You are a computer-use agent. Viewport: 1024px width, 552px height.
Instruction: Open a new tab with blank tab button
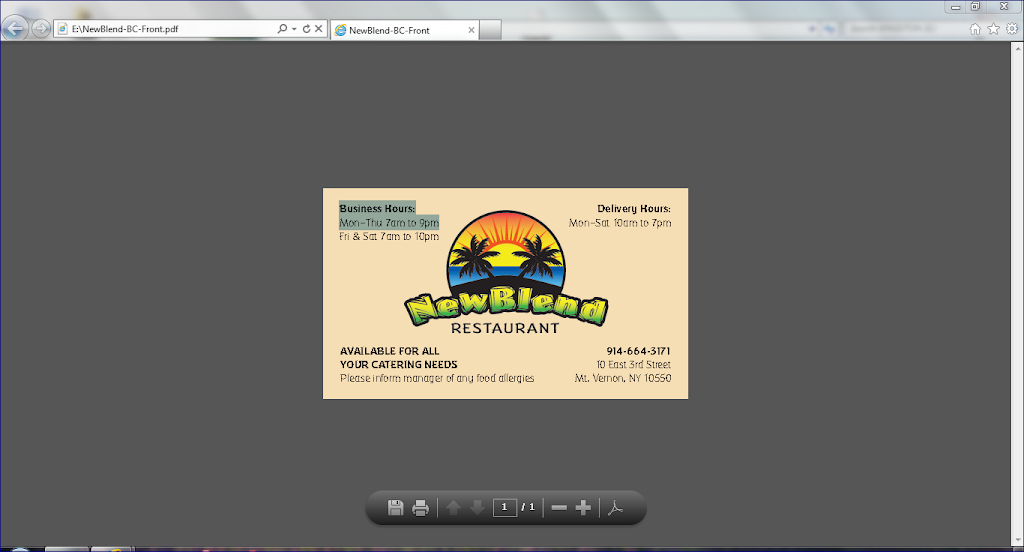(x=490, y=30)
